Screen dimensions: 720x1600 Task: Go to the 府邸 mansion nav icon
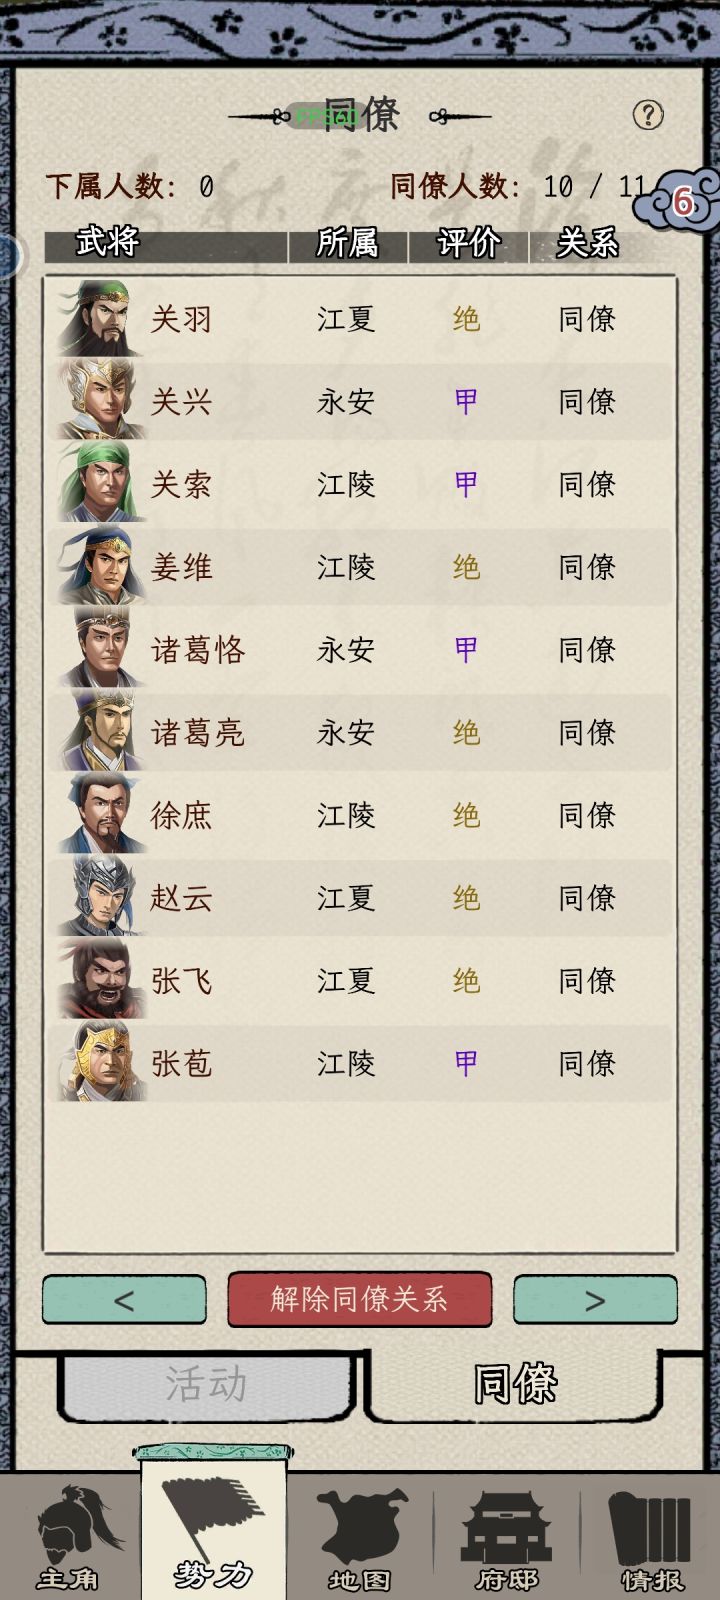(506, 1539)
